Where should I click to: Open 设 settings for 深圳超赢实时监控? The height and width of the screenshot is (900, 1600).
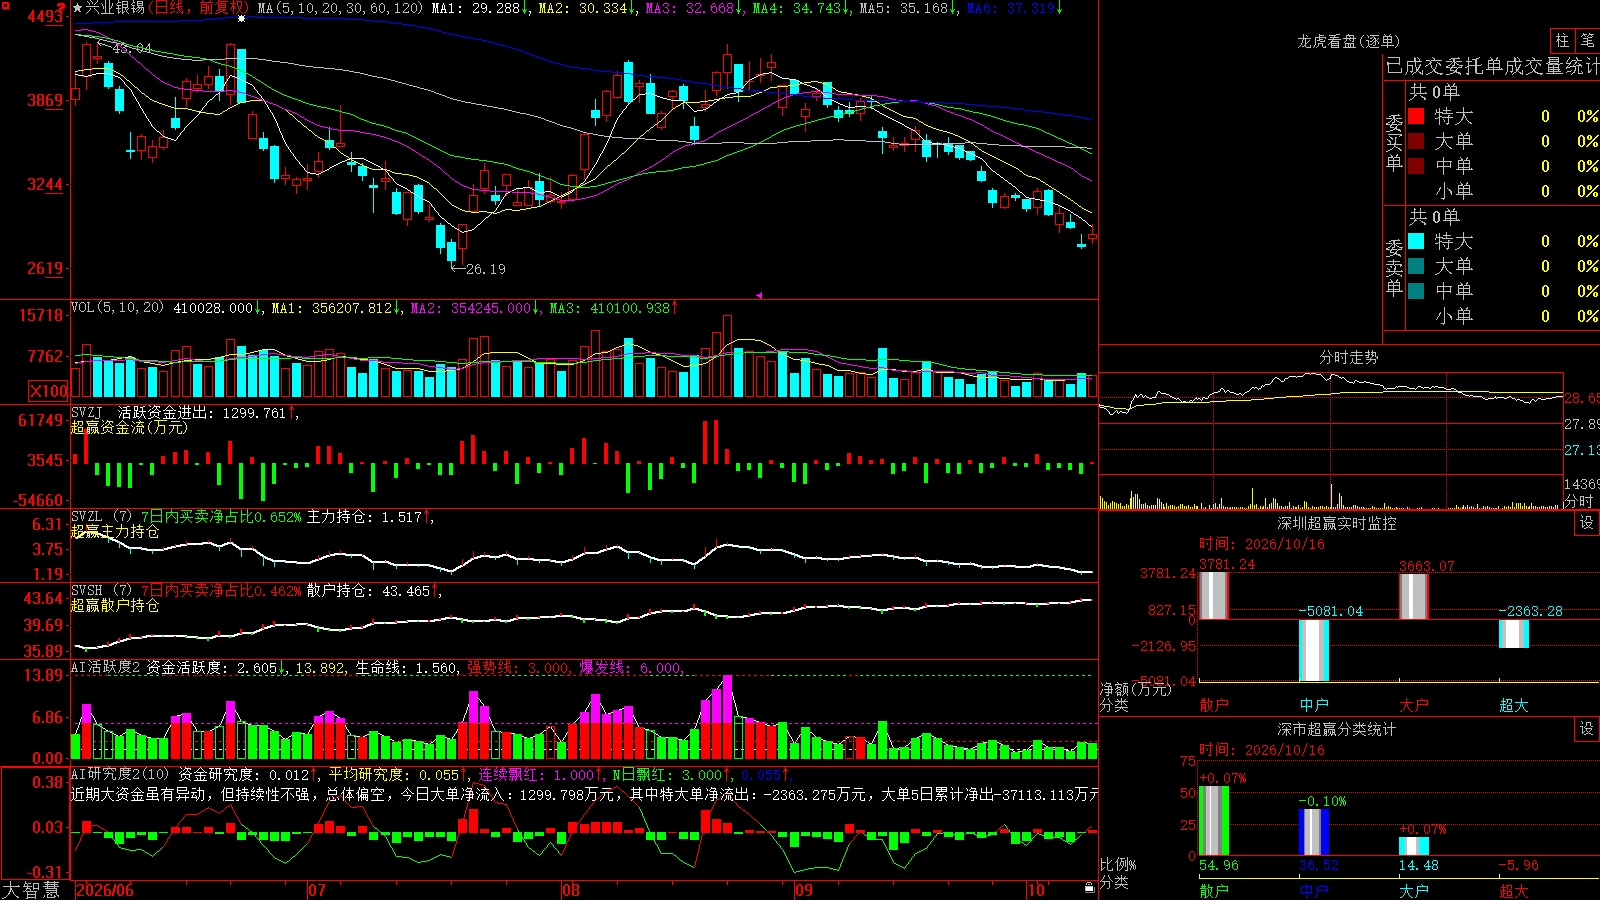click(1587, 523)
